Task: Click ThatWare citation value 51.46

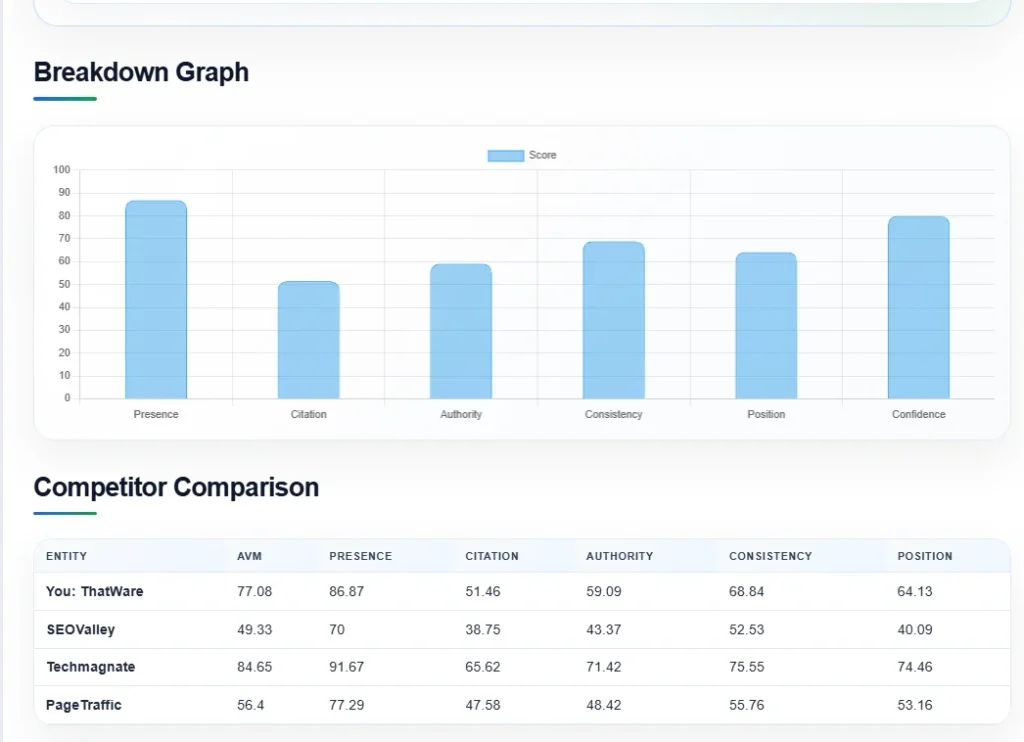Action: point(483,592)
